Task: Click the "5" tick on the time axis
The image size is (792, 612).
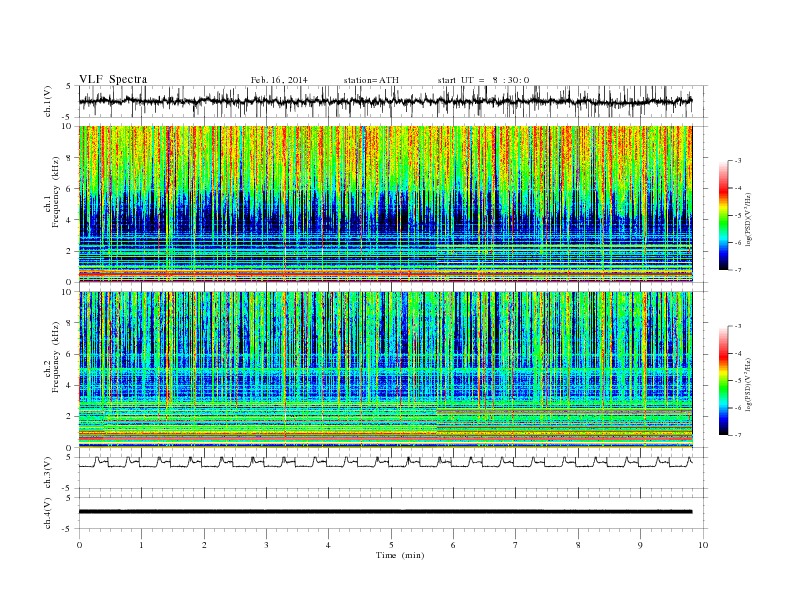Action: point(391,545)
